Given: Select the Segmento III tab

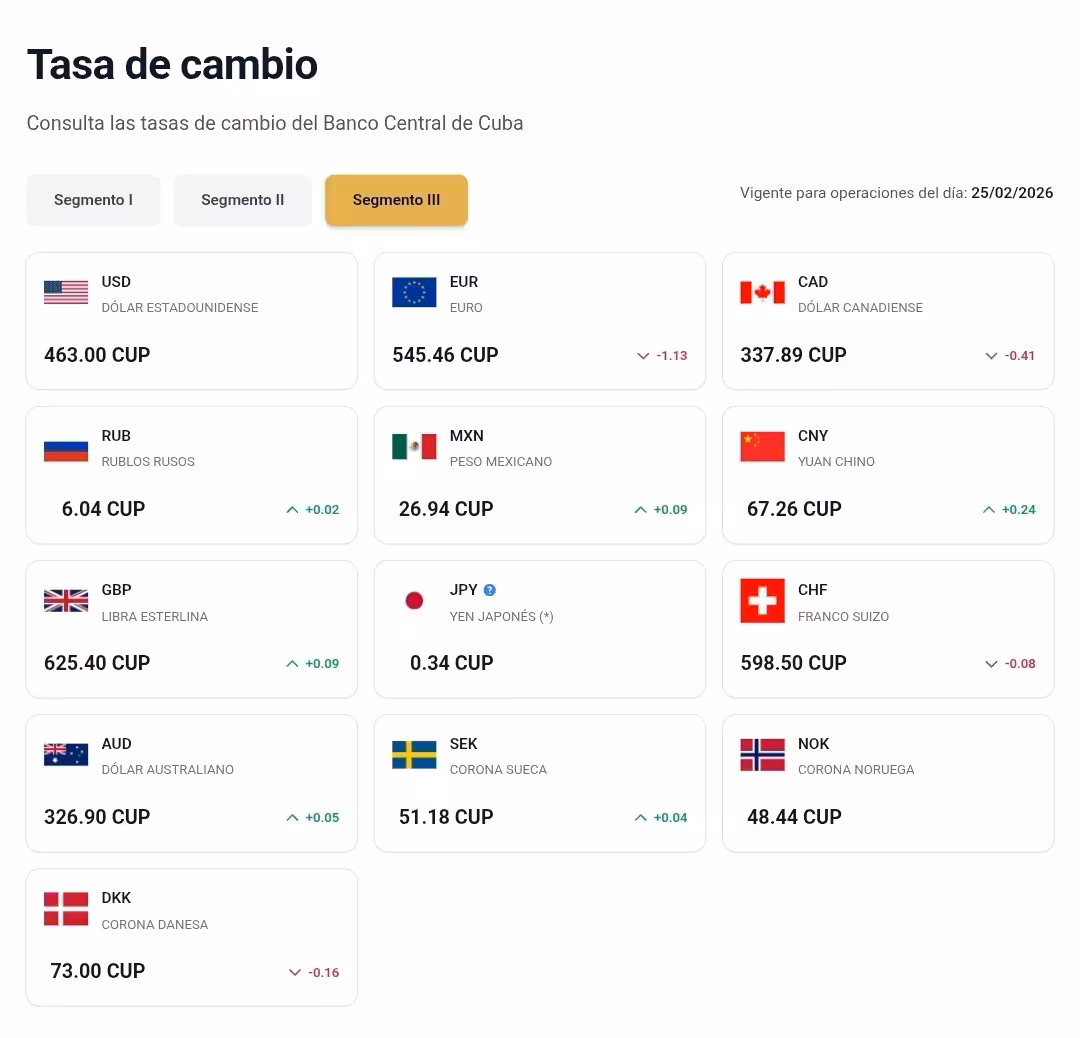Looking at the screenshot, I should coord(396,200).
